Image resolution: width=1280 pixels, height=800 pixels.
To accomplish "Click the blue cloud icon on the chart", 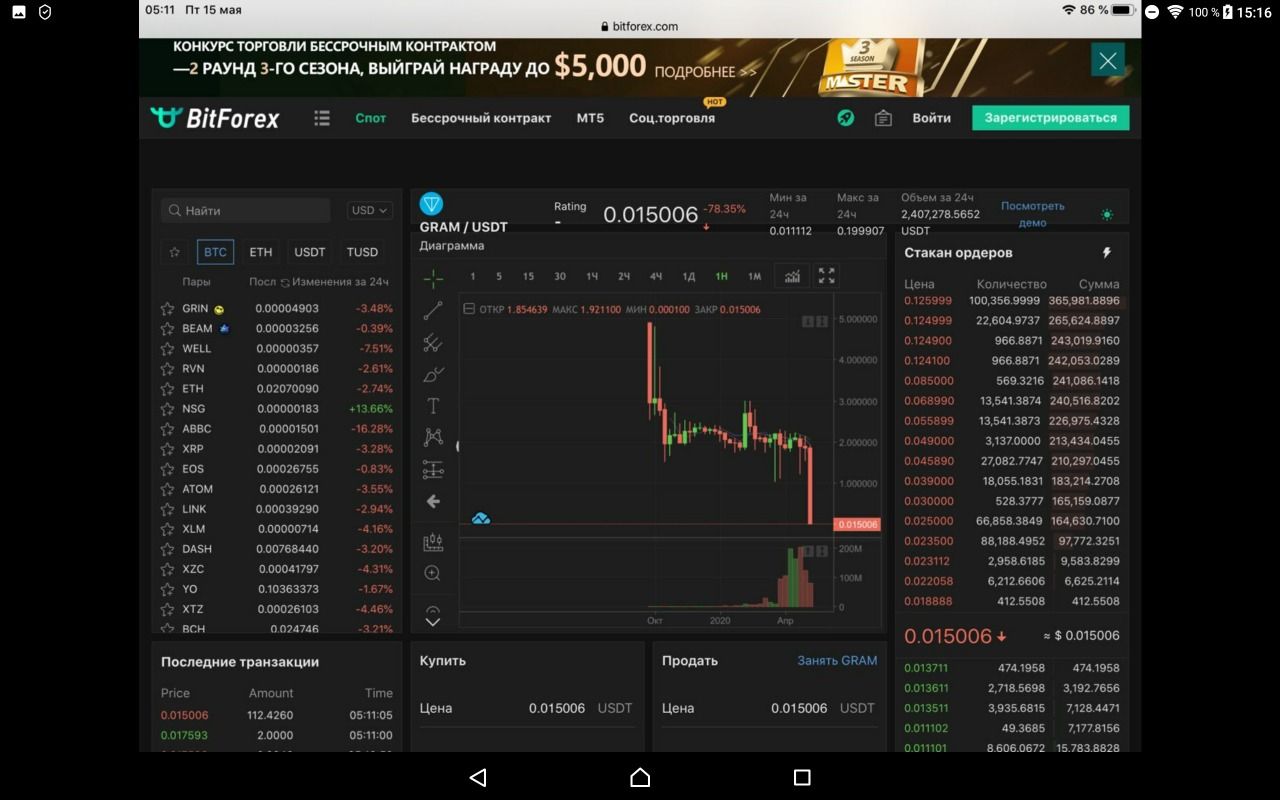I will tap(481, 518).
